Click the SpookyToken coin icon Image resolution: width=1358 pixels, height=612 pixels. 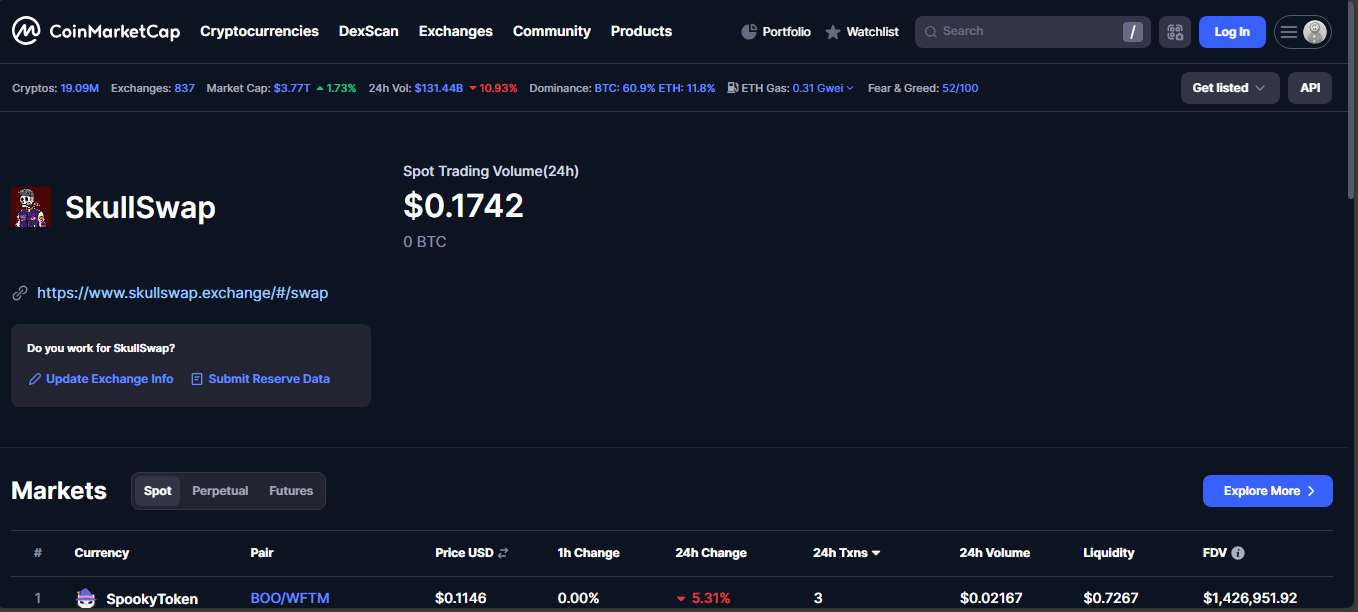click(86, 598)
